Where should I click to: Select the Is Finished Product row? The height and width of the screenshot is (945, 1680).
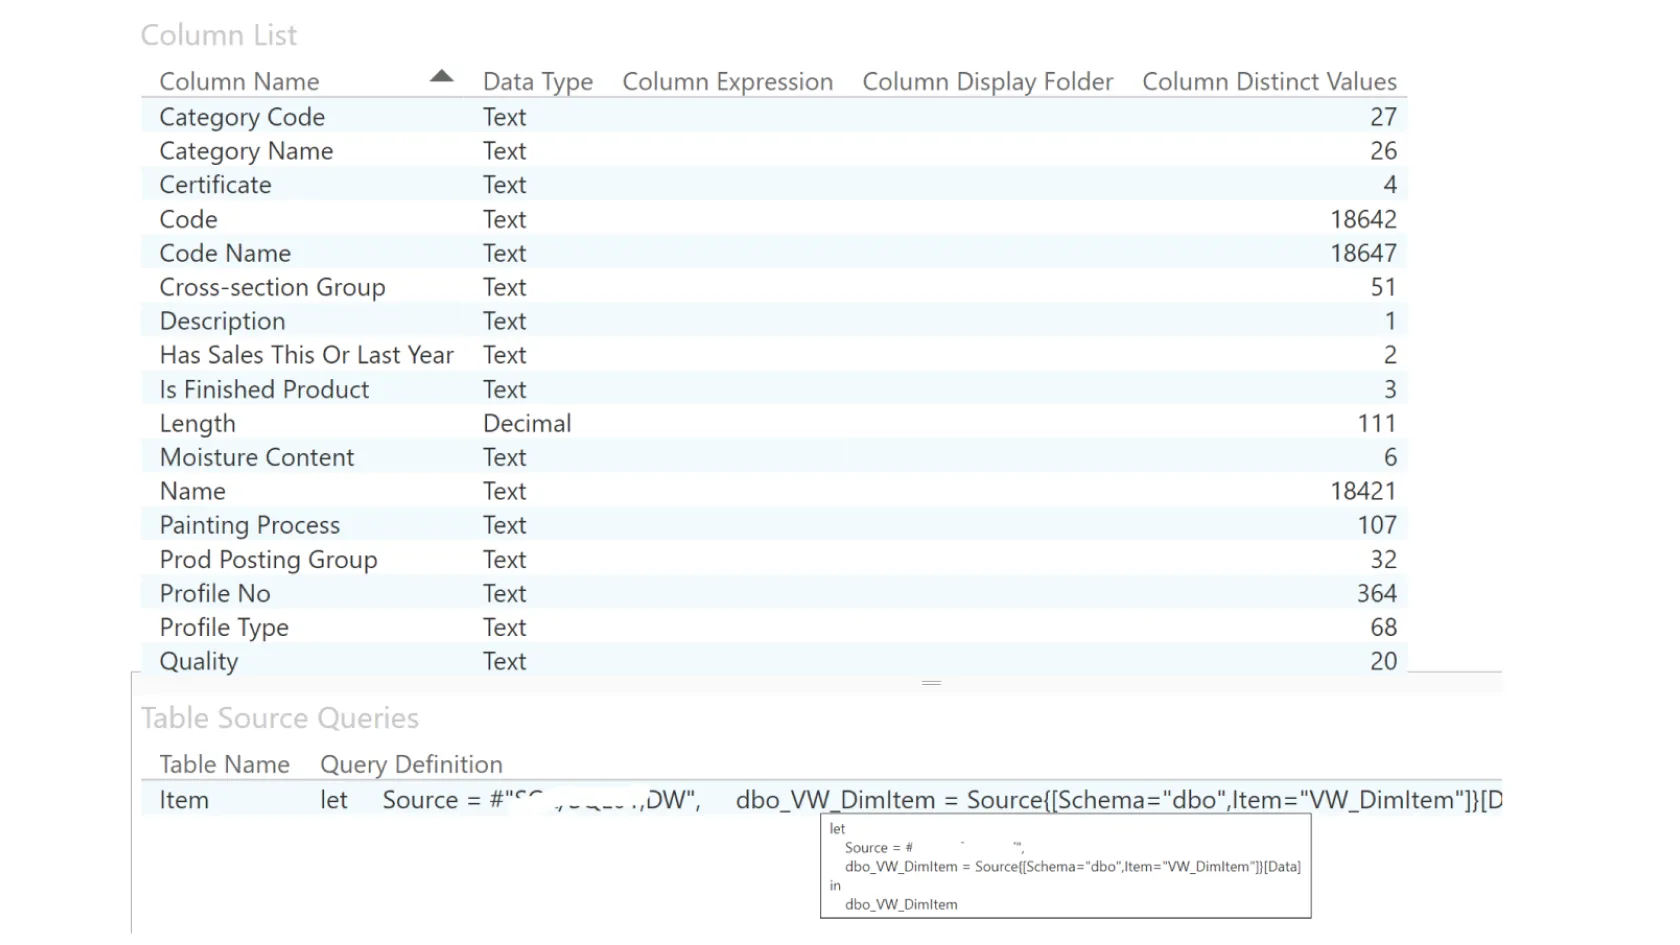click(264, 389)
